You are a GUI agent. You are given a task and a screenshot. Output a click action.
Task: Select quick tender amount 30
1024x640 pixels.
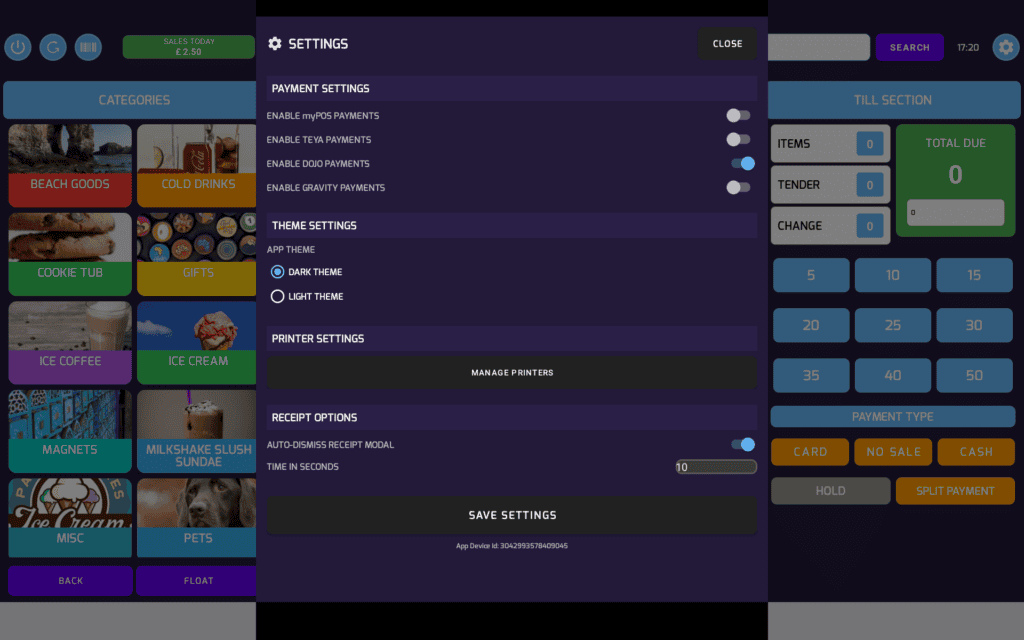tap(974, 325)
